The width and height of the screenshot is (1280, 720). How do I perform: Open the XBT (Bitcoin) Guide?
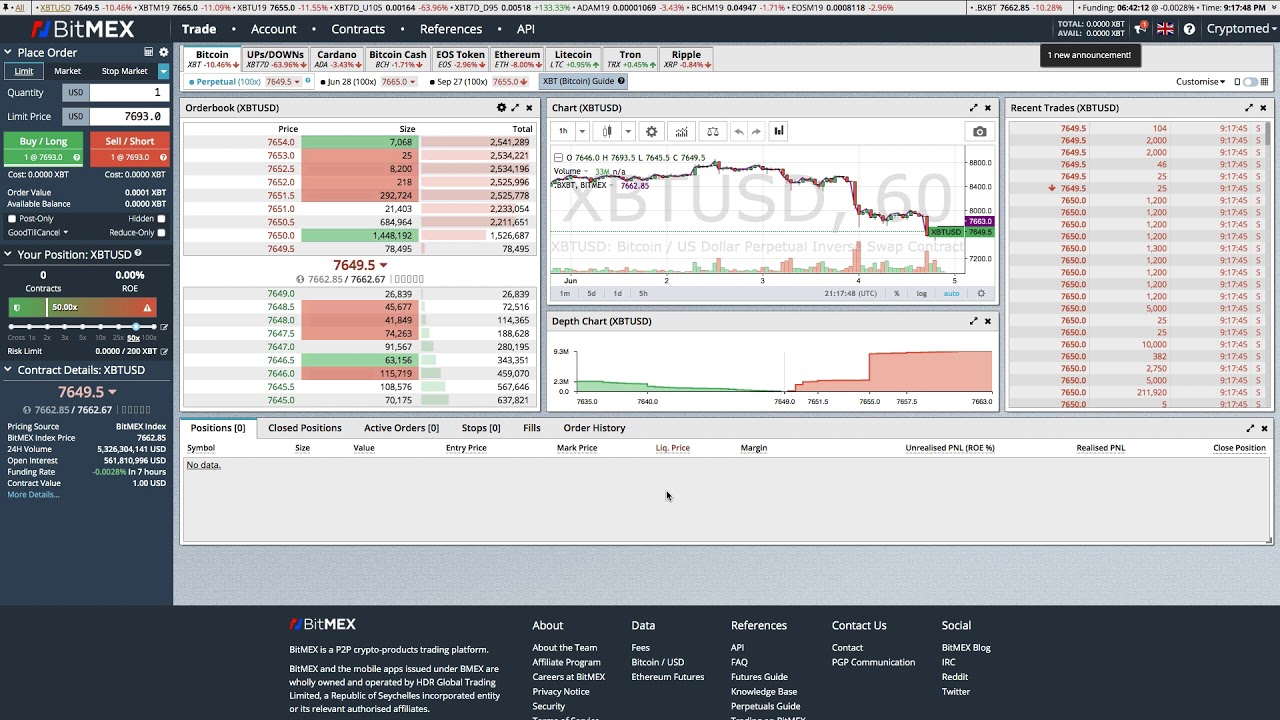[x=583, y=81]
